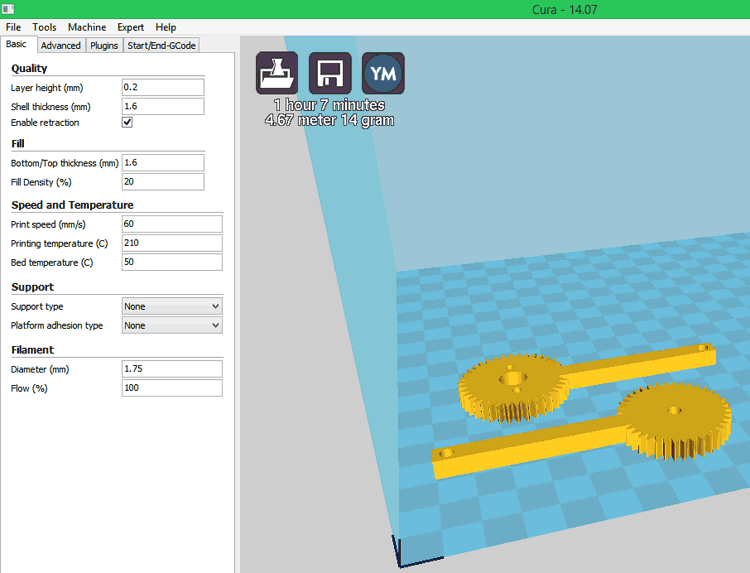
Task: Click the 'Enable retraction' label
Action: coord(45,122)
